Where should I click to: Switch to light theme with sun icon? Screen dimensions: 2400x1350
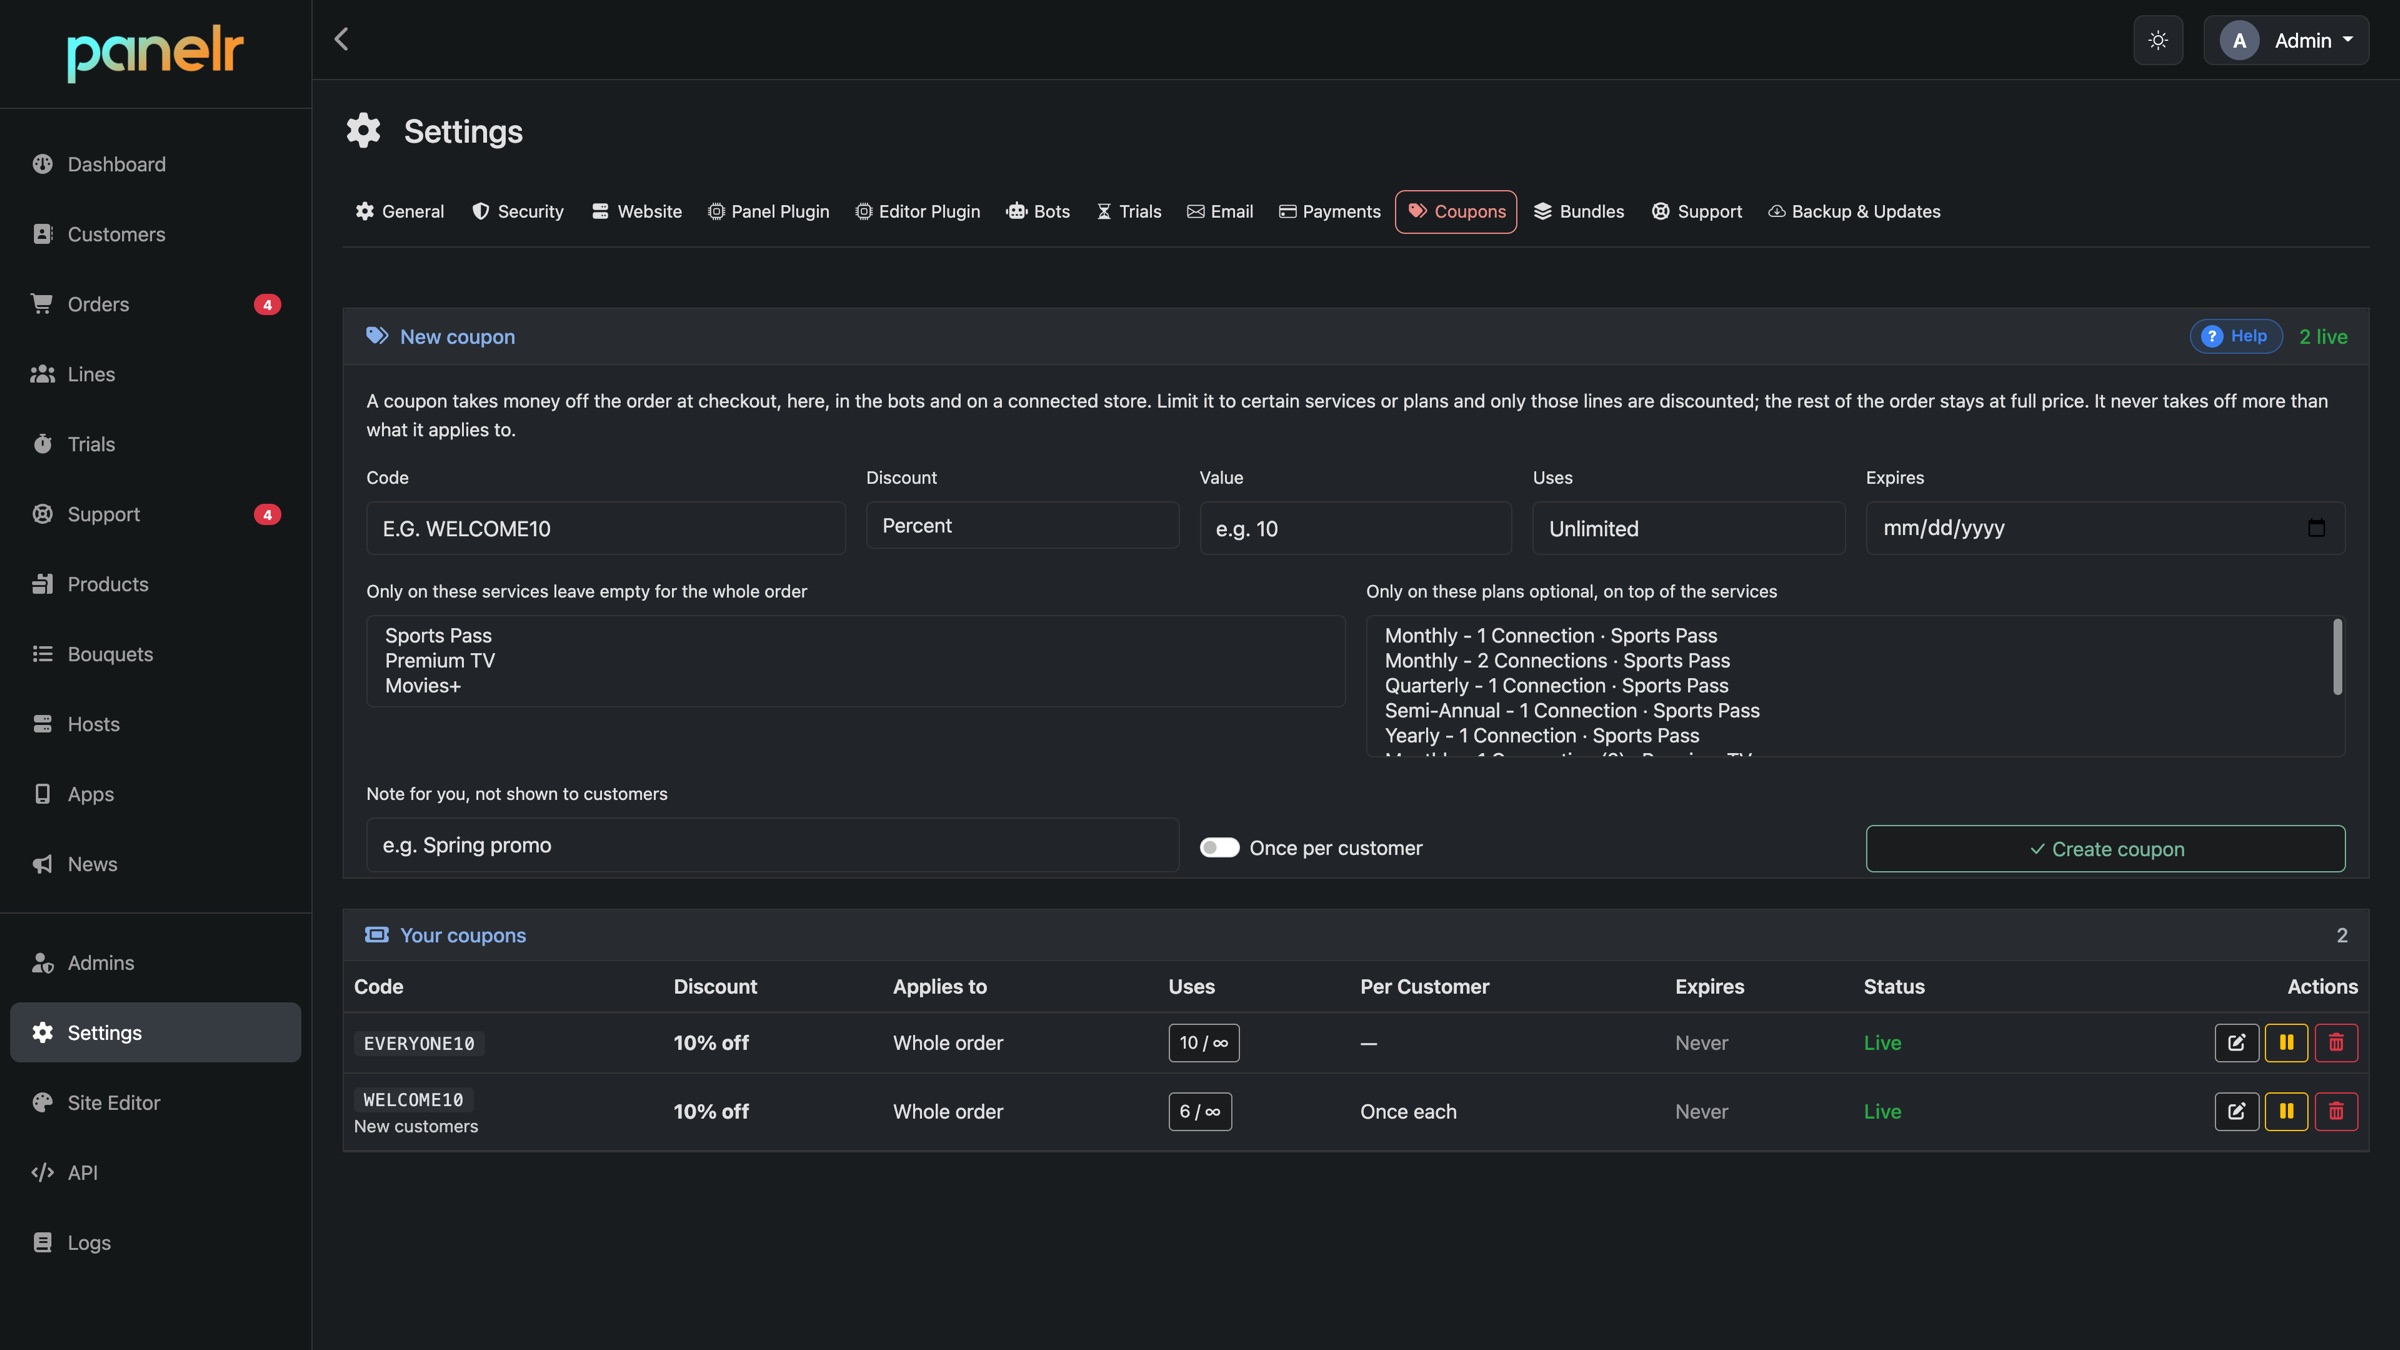coord(2158,40)
